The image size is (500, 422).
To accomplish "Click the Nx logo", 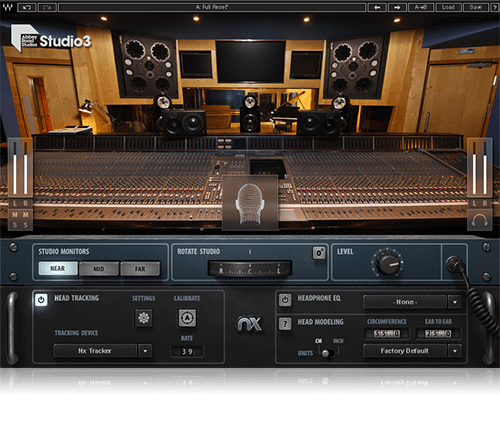I will point(249,324).
